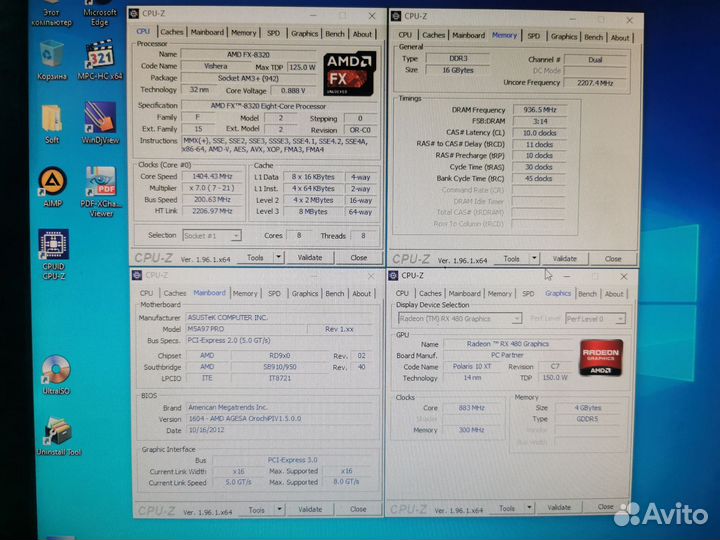720x540 pixels.
Task: Open Tools dropdown arrow in Graphics window
Action: coord(529,508)
